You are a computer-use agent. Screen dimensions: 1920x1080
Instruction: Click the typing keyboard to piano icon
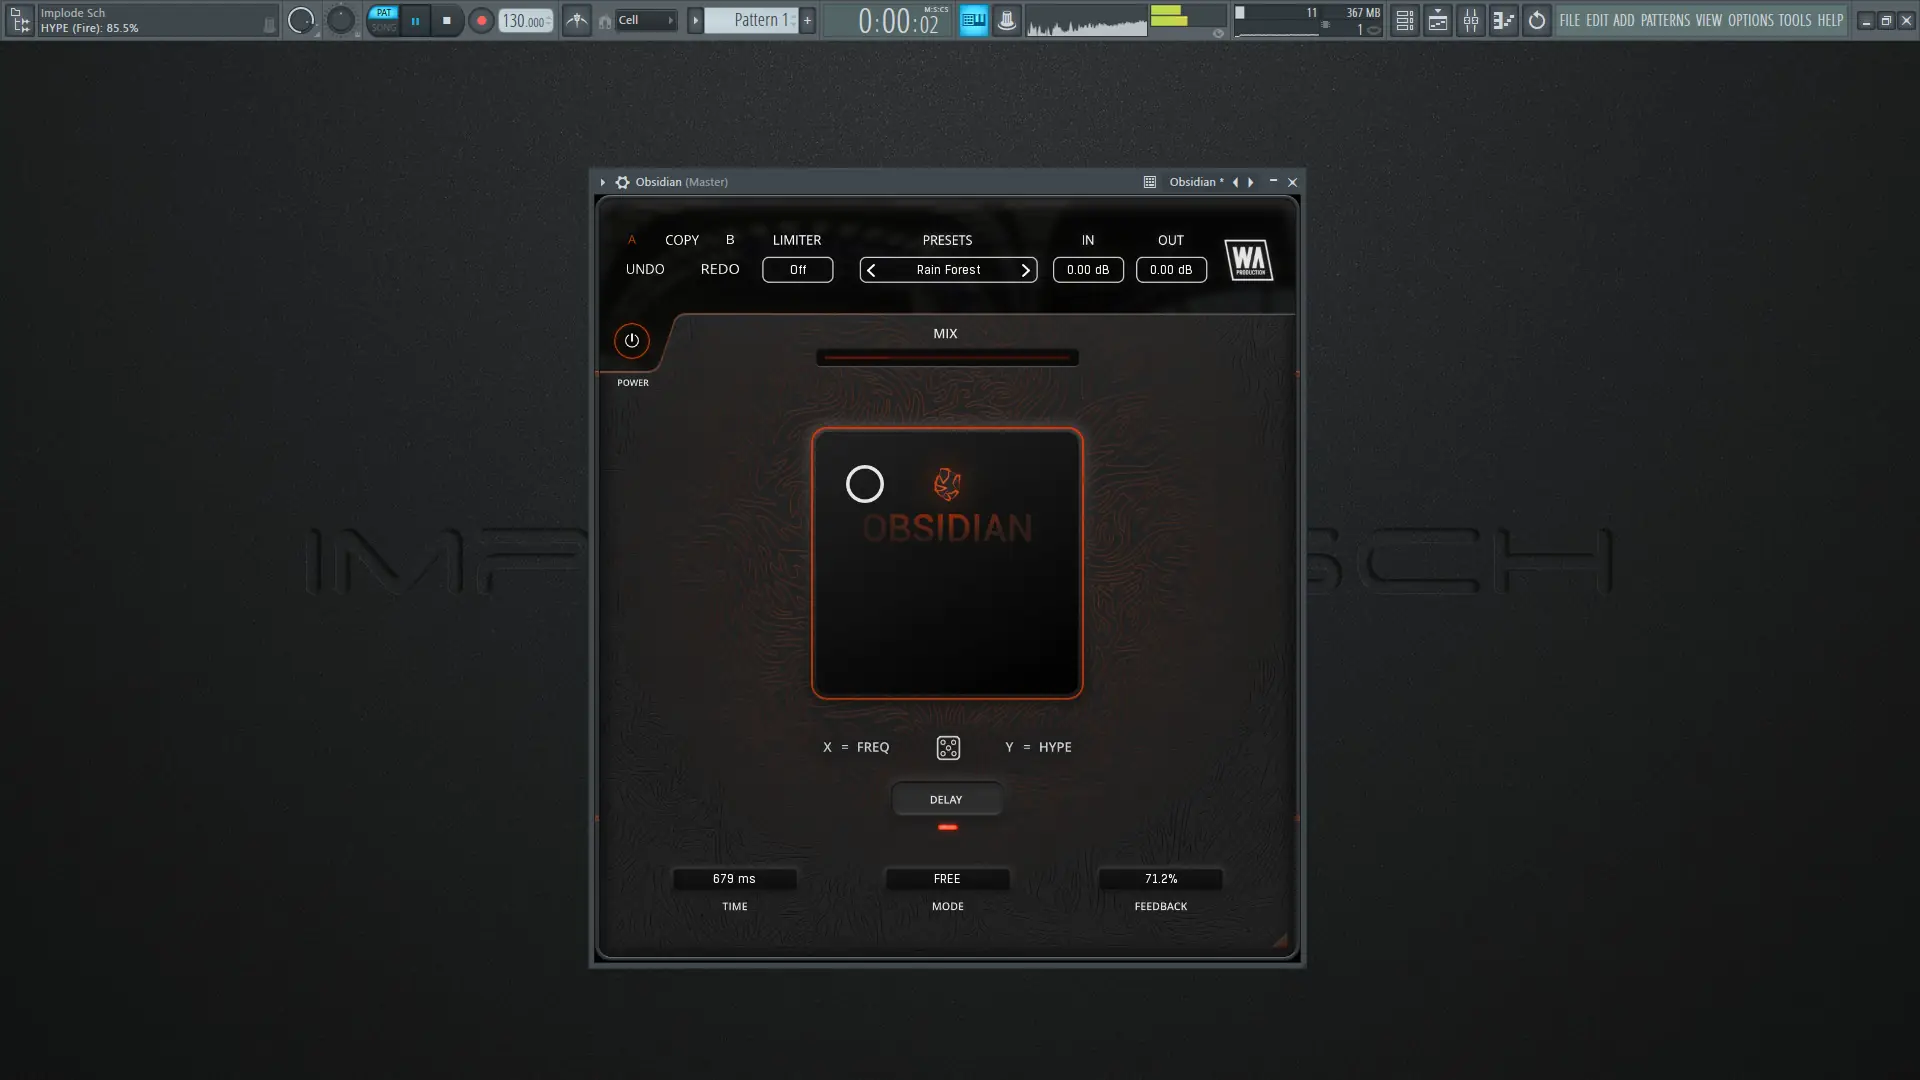click(x=973, y=20)
